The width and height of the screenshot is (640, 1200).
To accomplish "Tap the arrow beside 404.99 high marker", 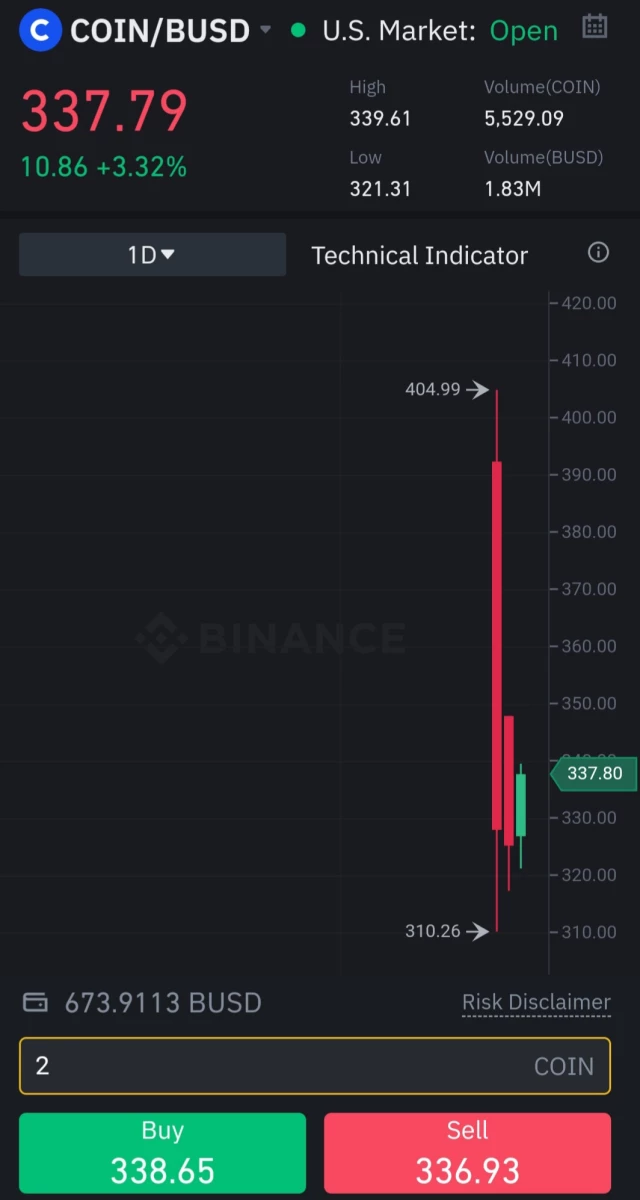I will pyautogui.click(x=478, y=389).
